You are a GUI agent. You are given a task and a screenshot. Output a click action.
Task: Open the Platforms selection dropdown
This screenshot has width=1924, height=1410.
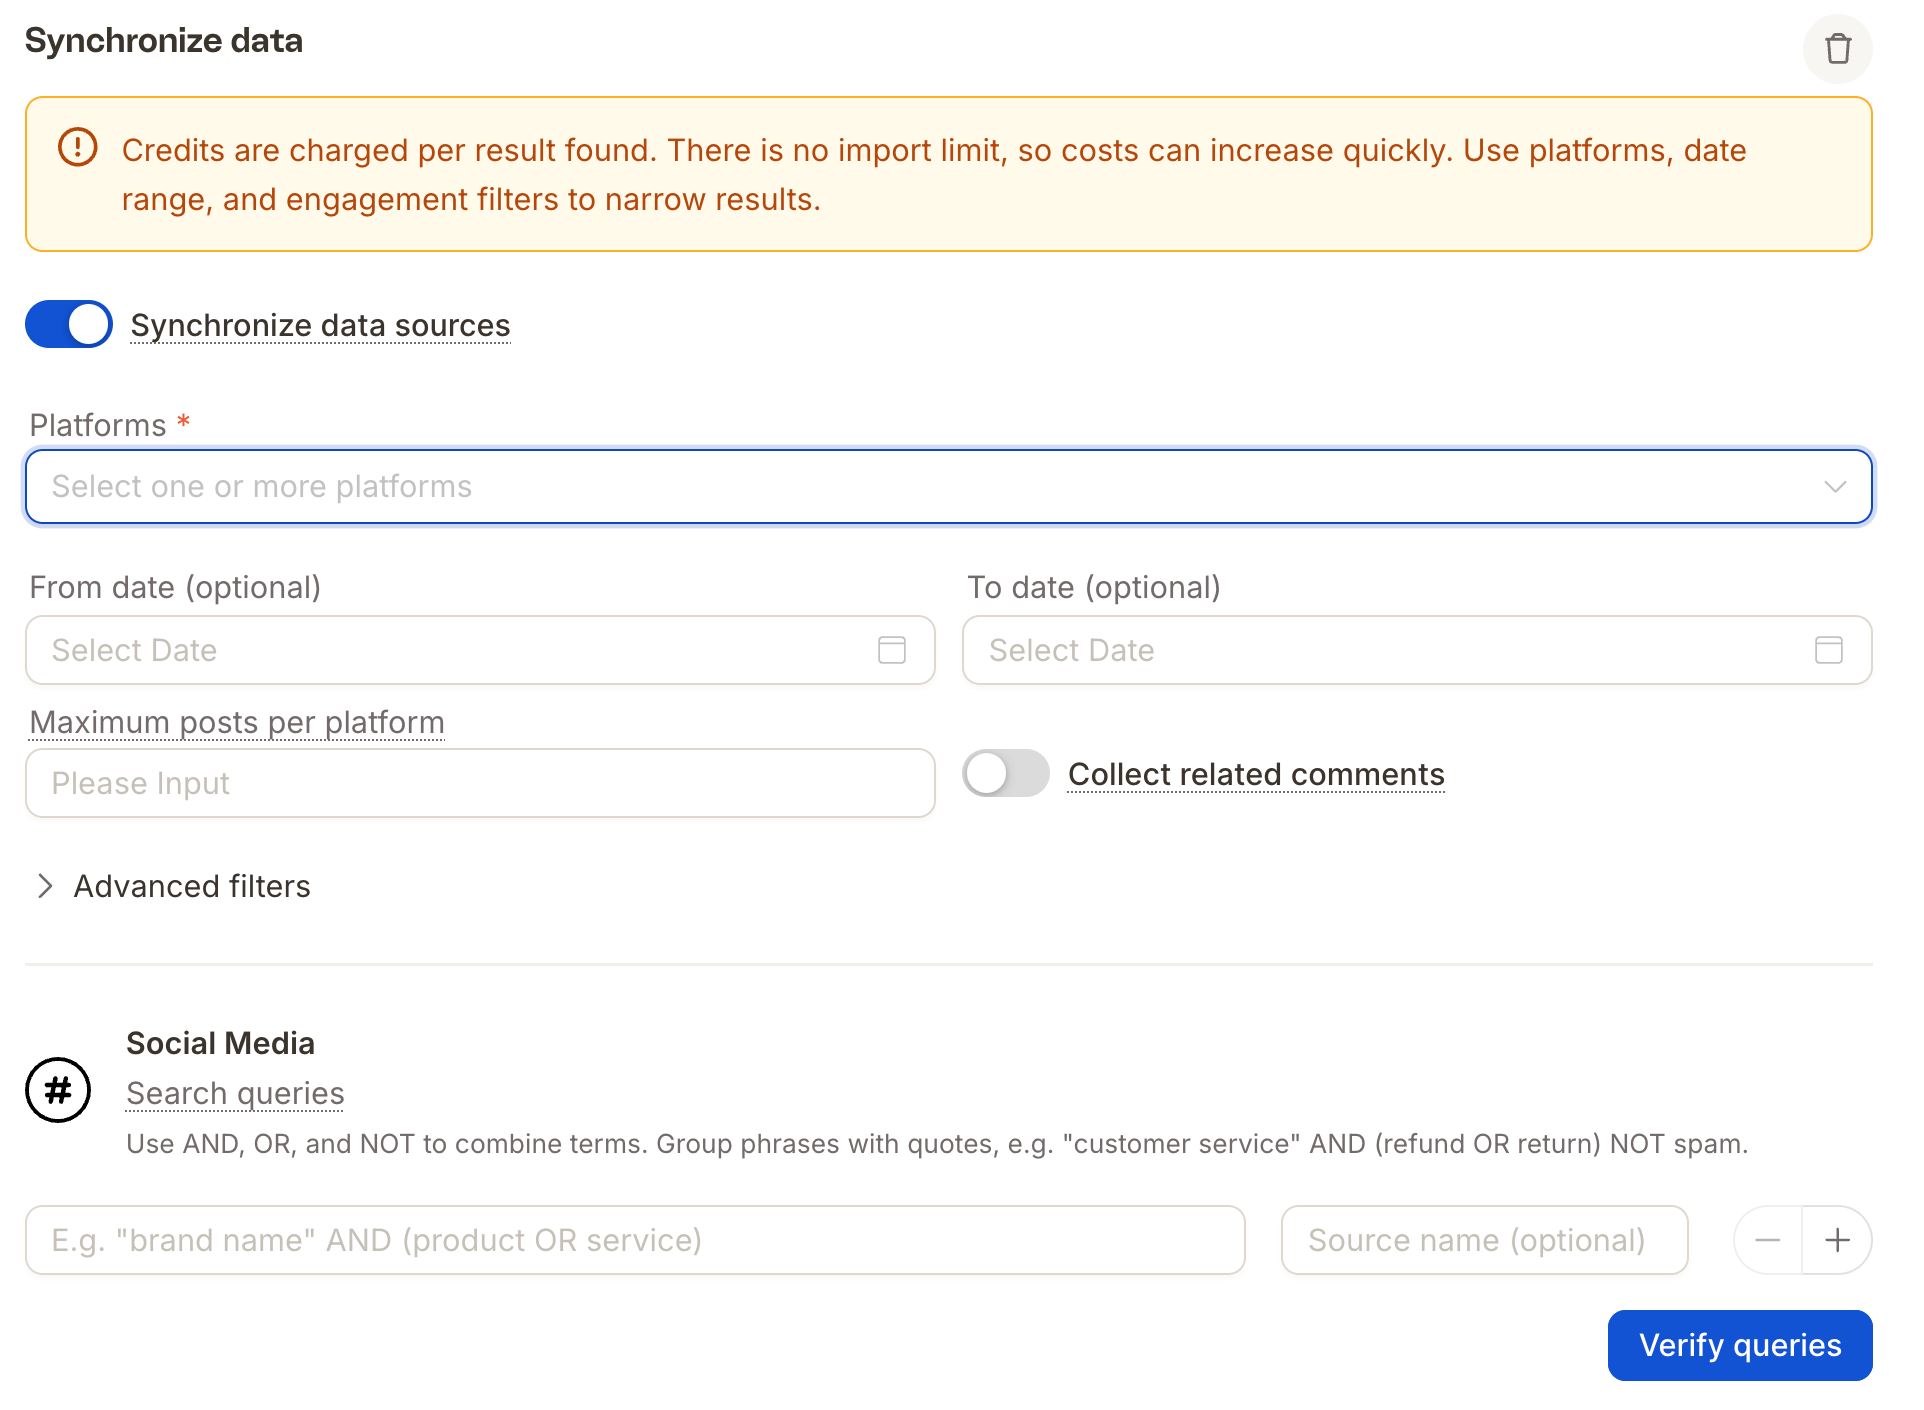pyautogui.click(x=948, y=487)
